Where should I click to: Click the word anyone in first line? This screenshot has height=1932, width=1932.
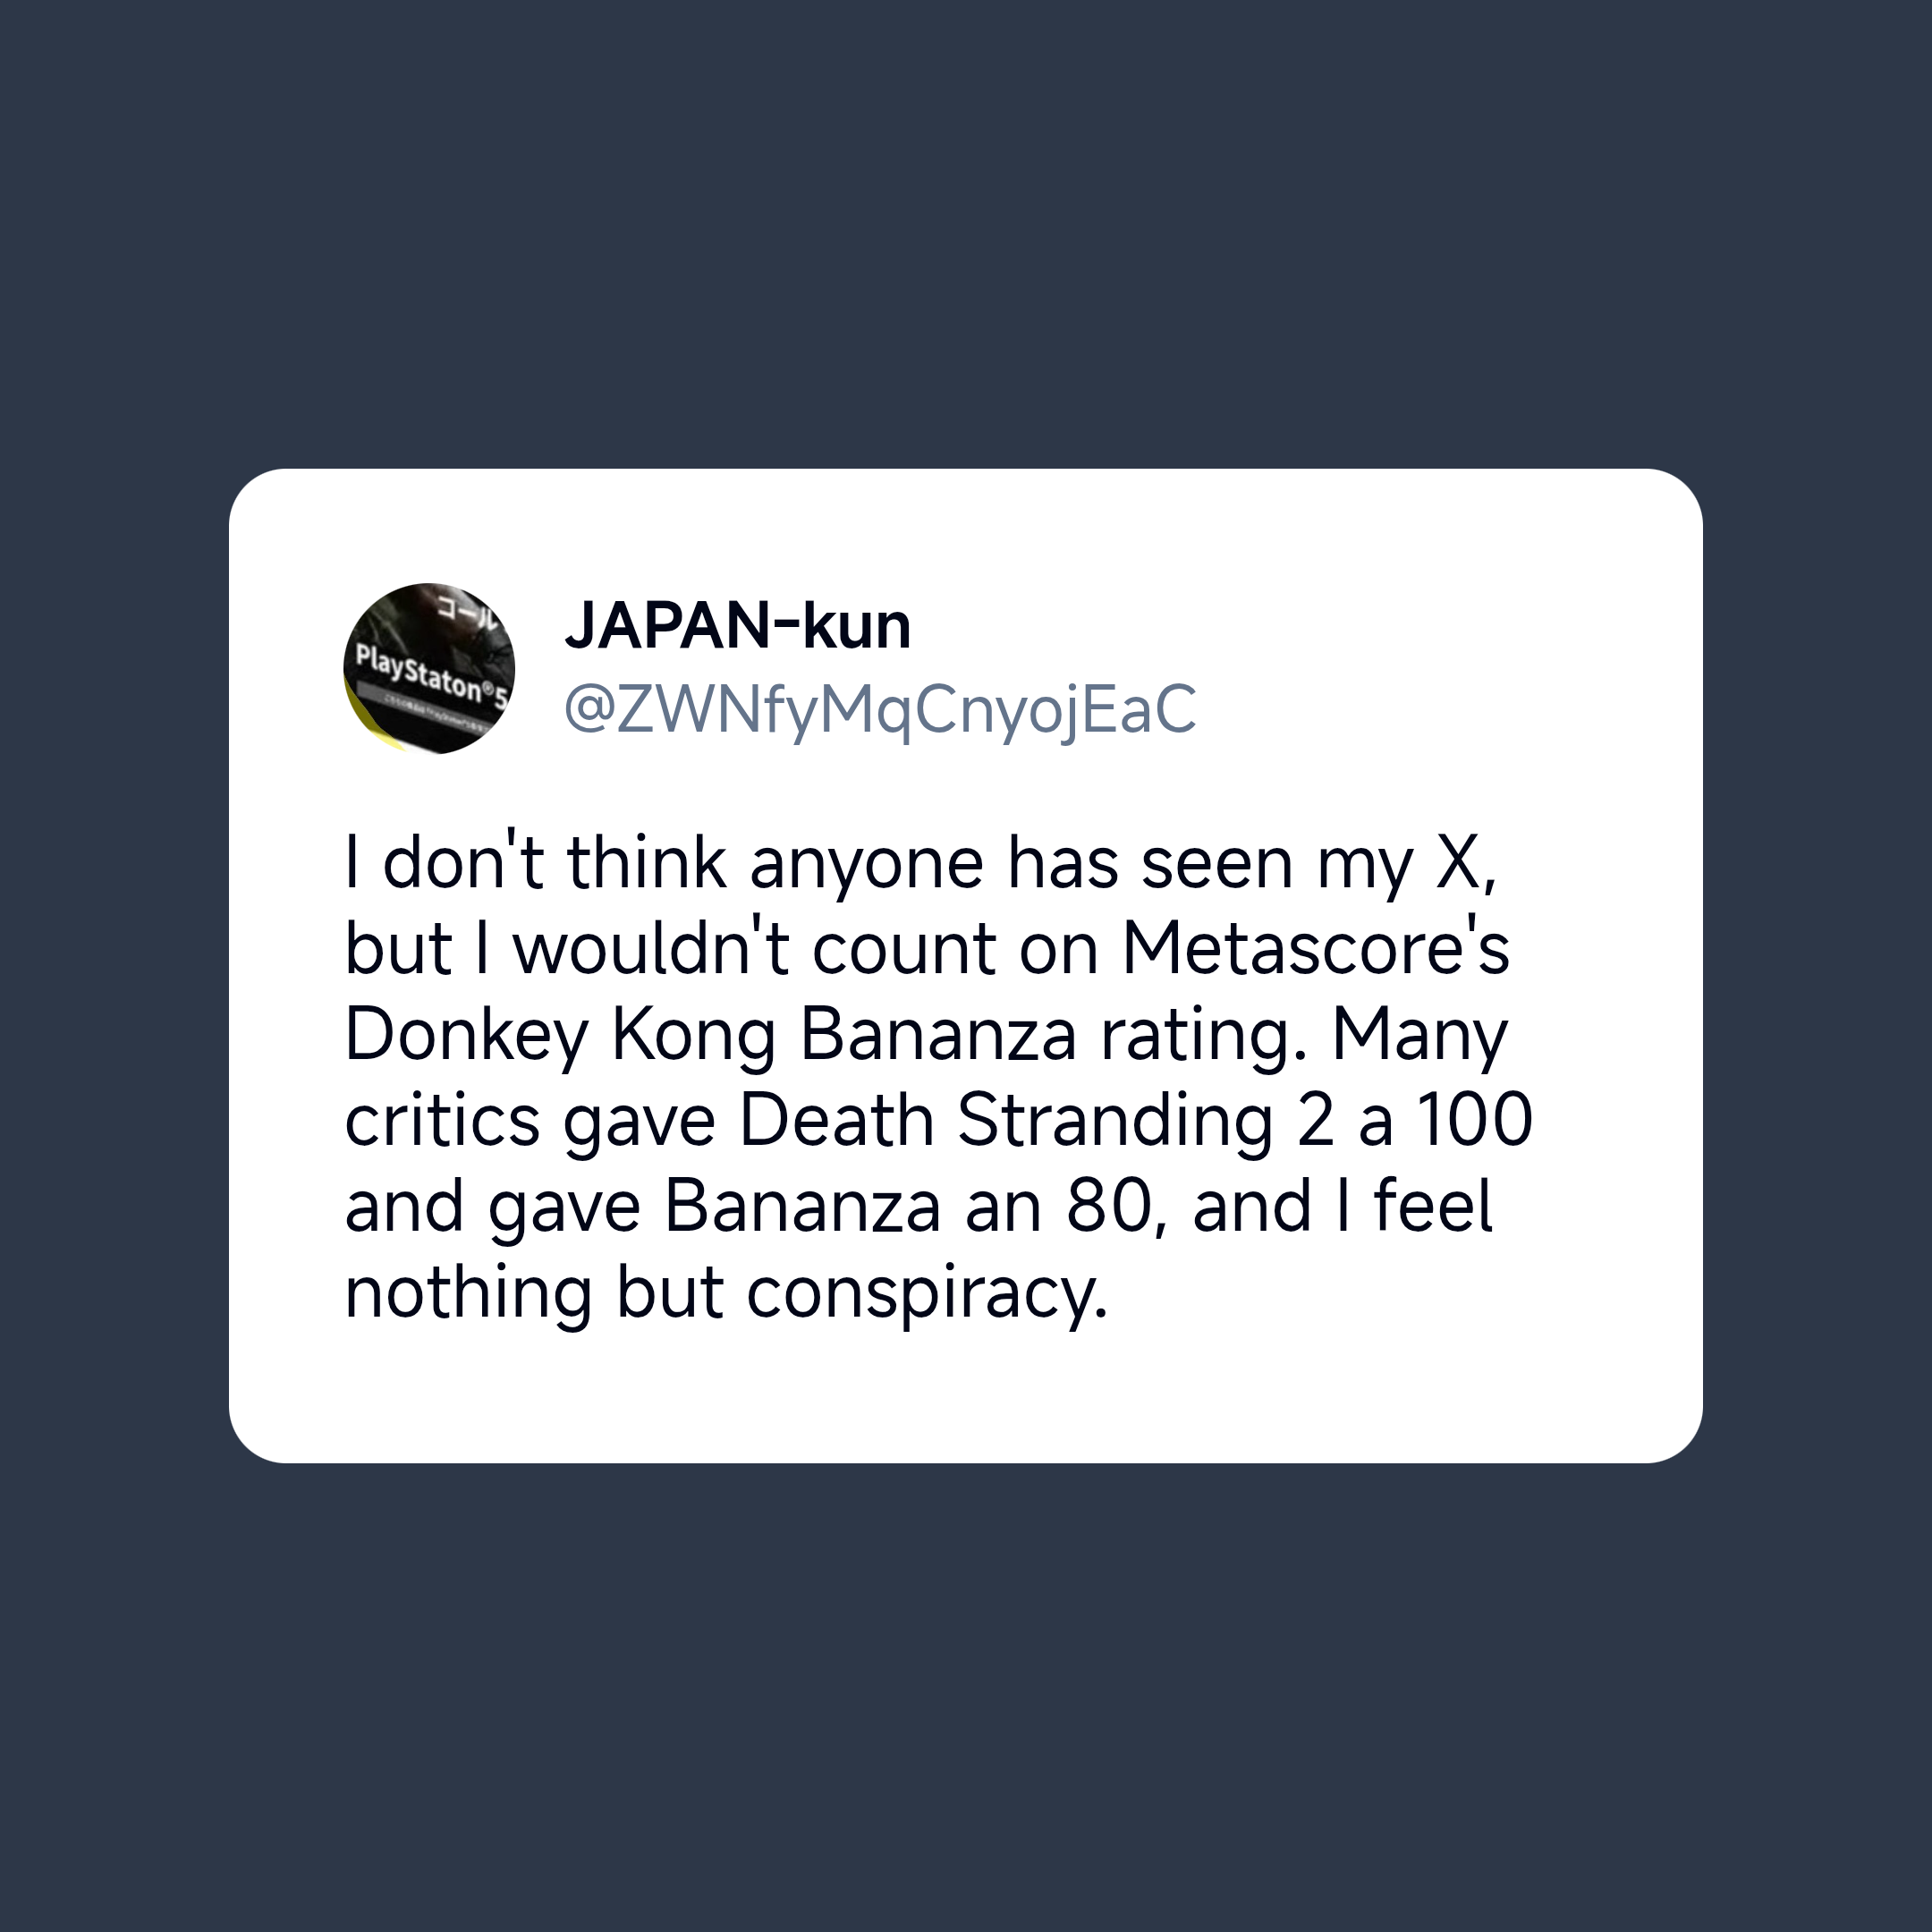pos(867,864)
